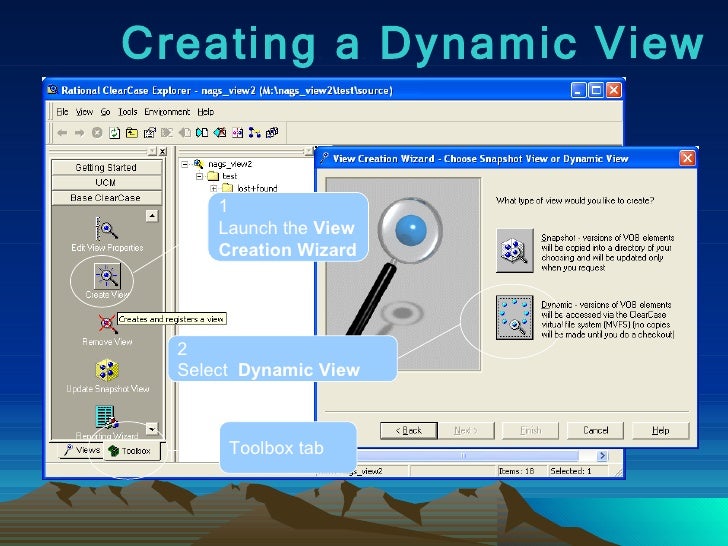Close the View Creation Wizard dialog

coord(687,158)
